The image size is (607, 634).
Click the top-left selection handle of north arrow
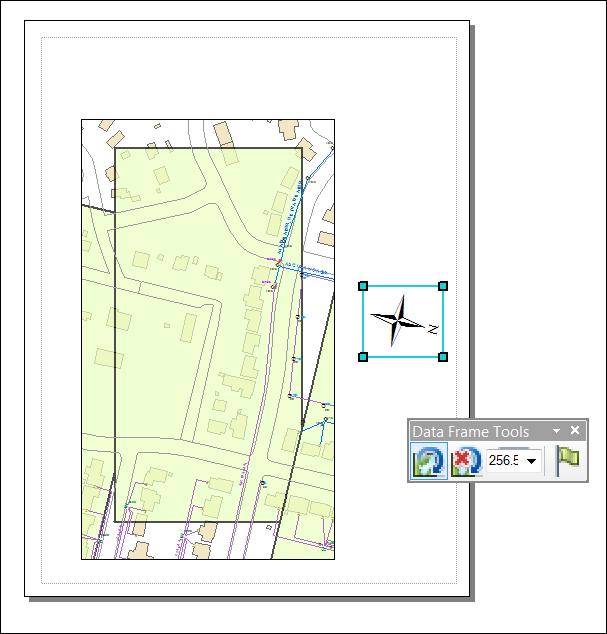363,286
